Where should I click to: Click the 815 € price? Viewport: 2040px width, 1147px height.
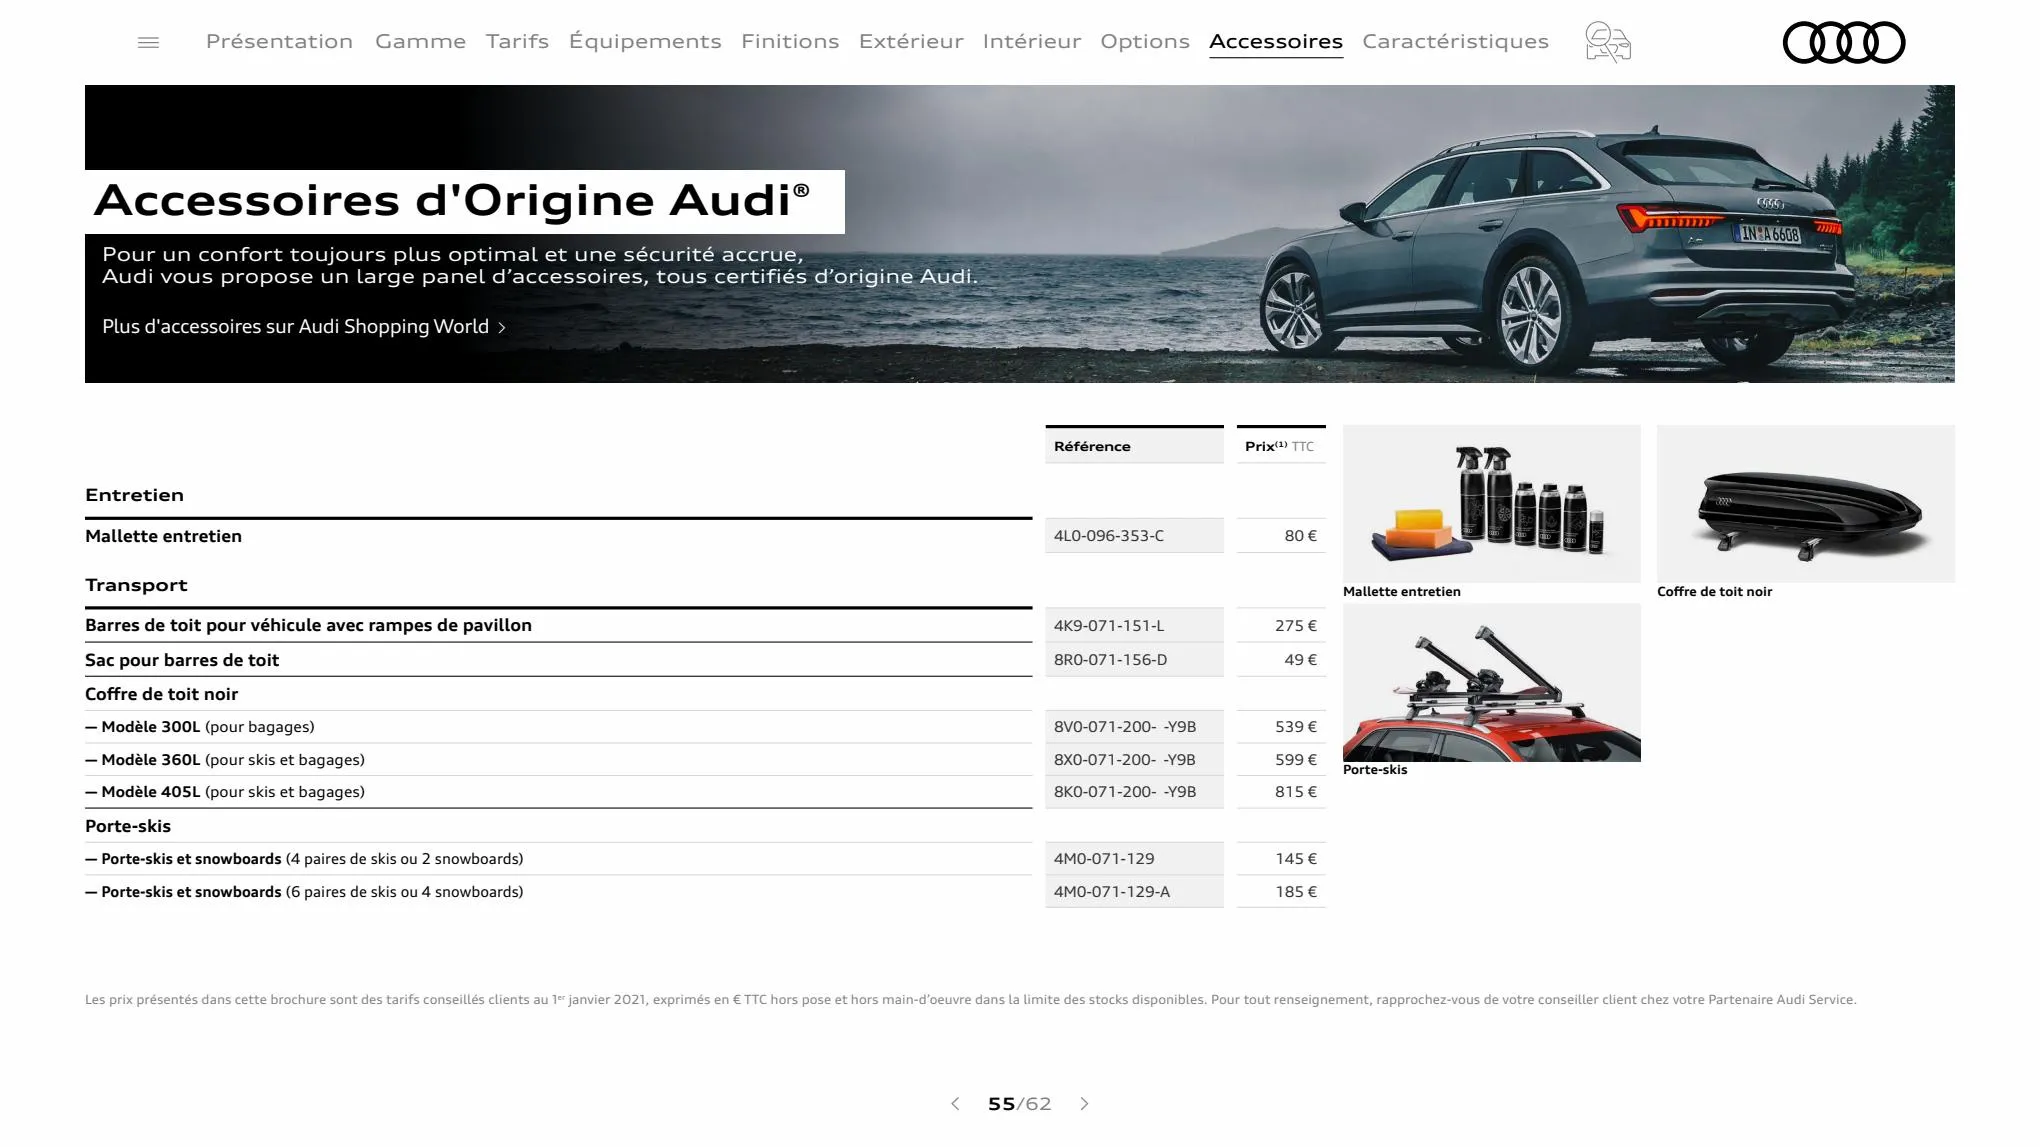click(x=1296, y=792)
